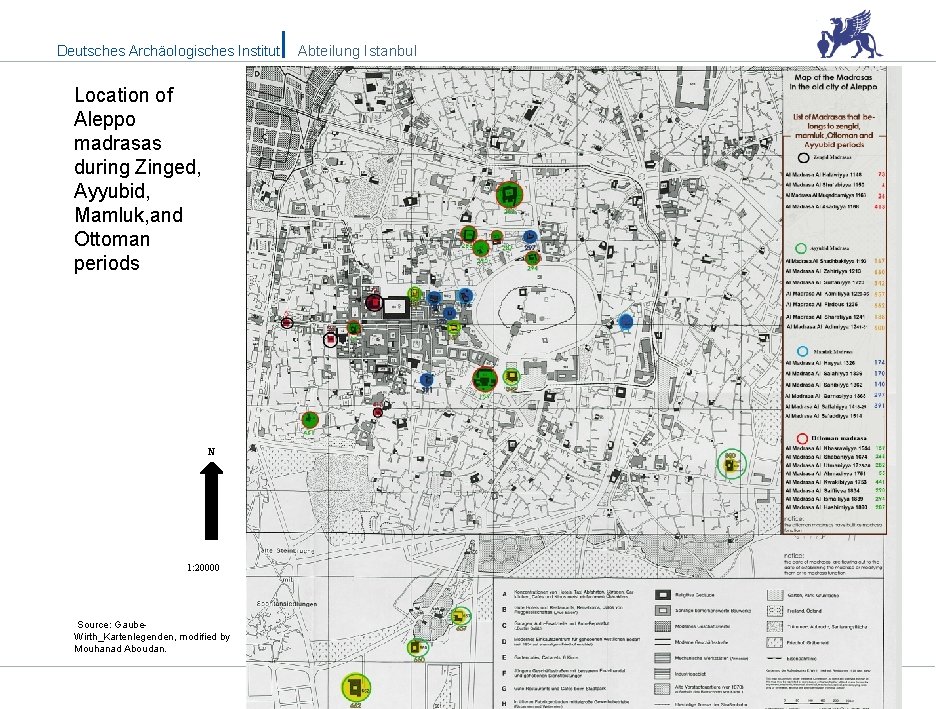Click the red legend number 73

pyautogui.click(x=881, y=175)
